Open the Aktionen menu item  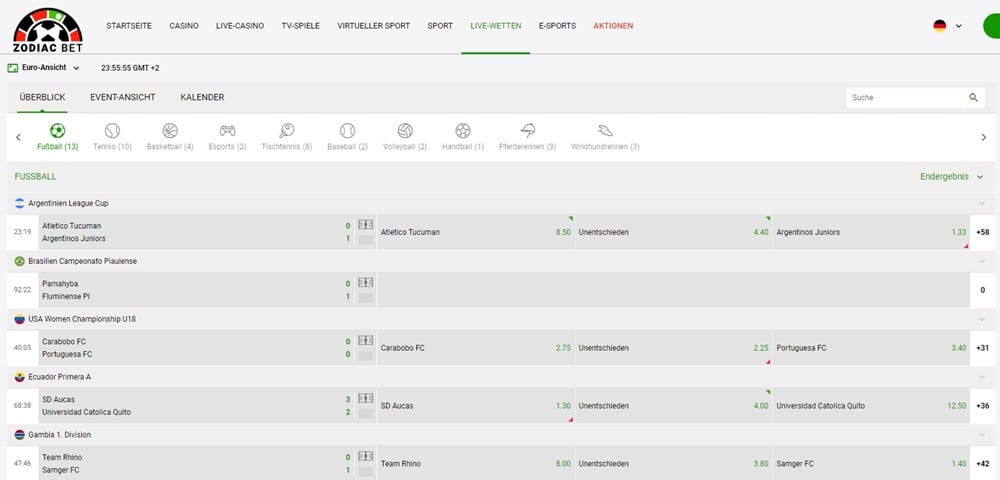[613, 26]
